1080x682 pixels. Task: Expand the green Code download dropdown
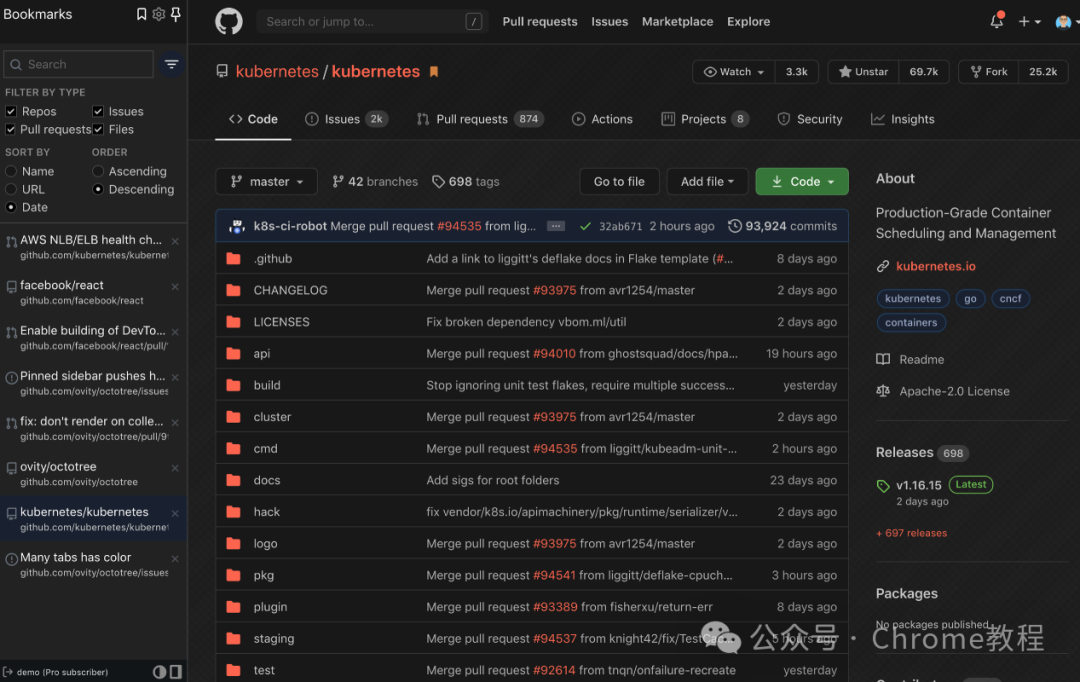pyautogui.click(x=802, y=181)
